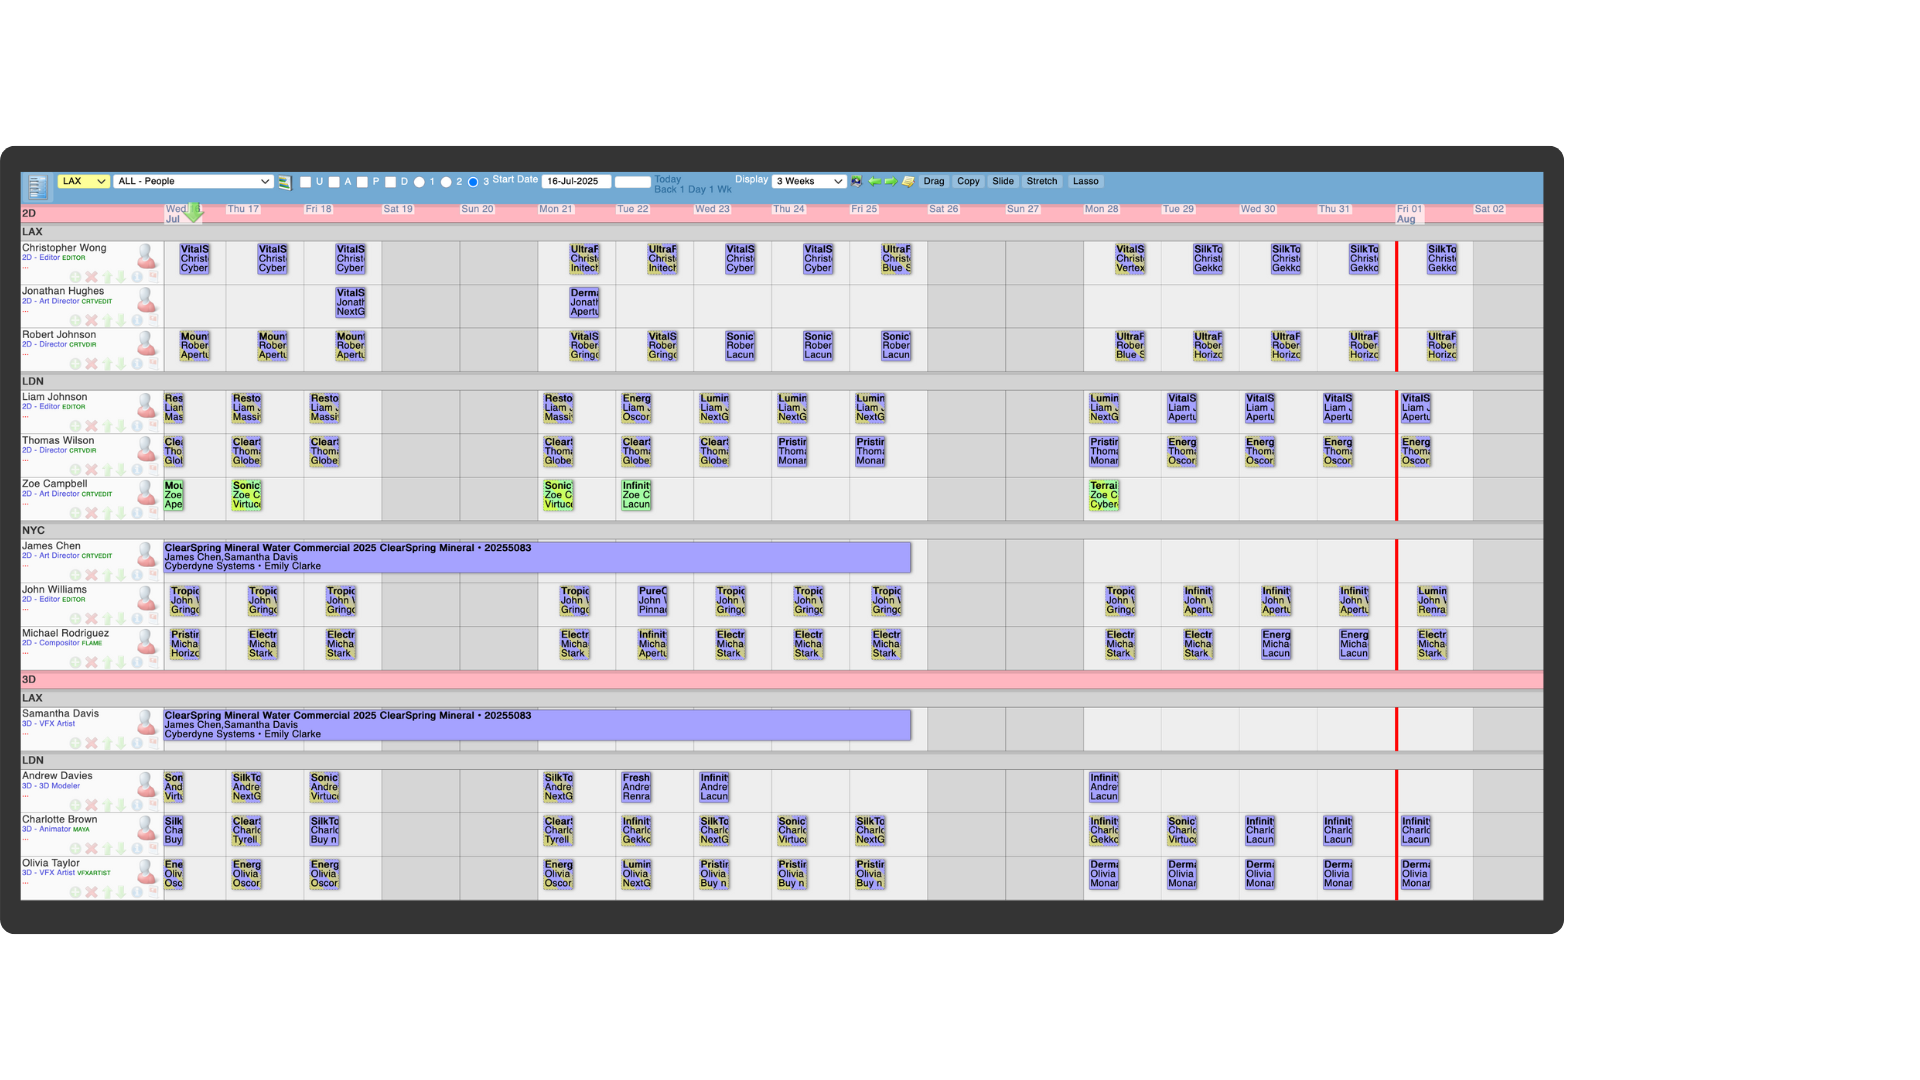Open the 3 Weeks display dropdown

coord(809,182)
